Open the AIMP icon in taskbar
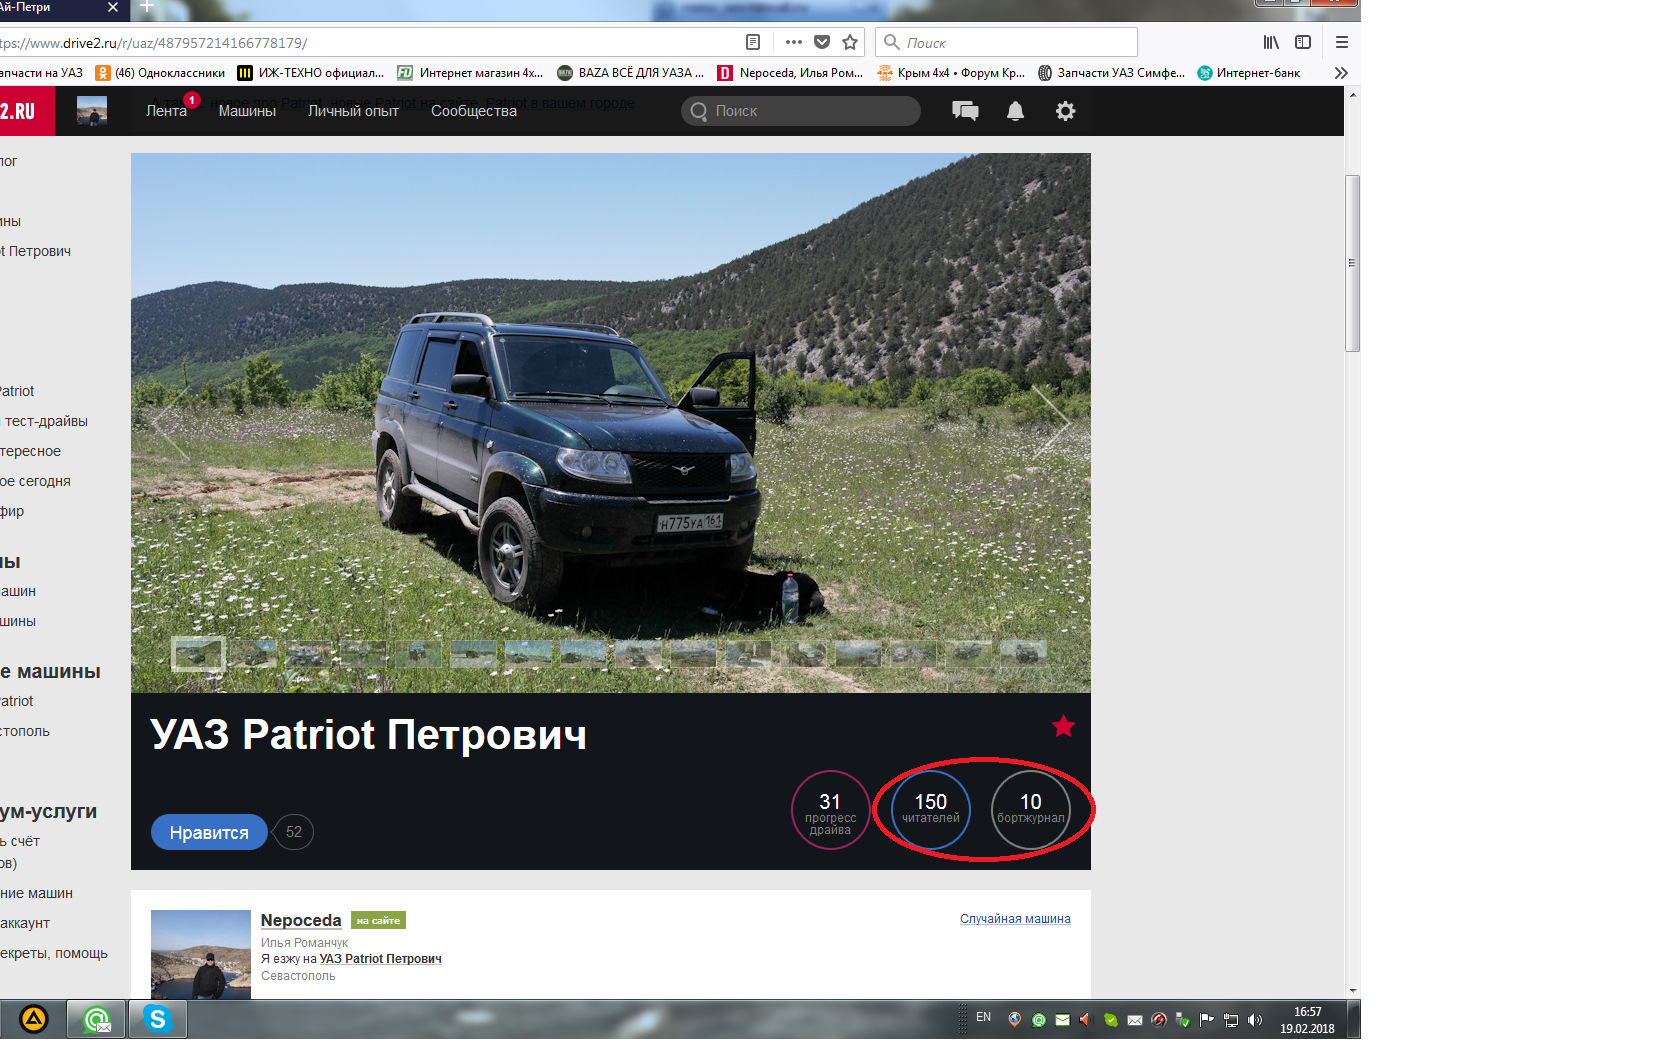1680x1050 pixels. point(33,1019)
